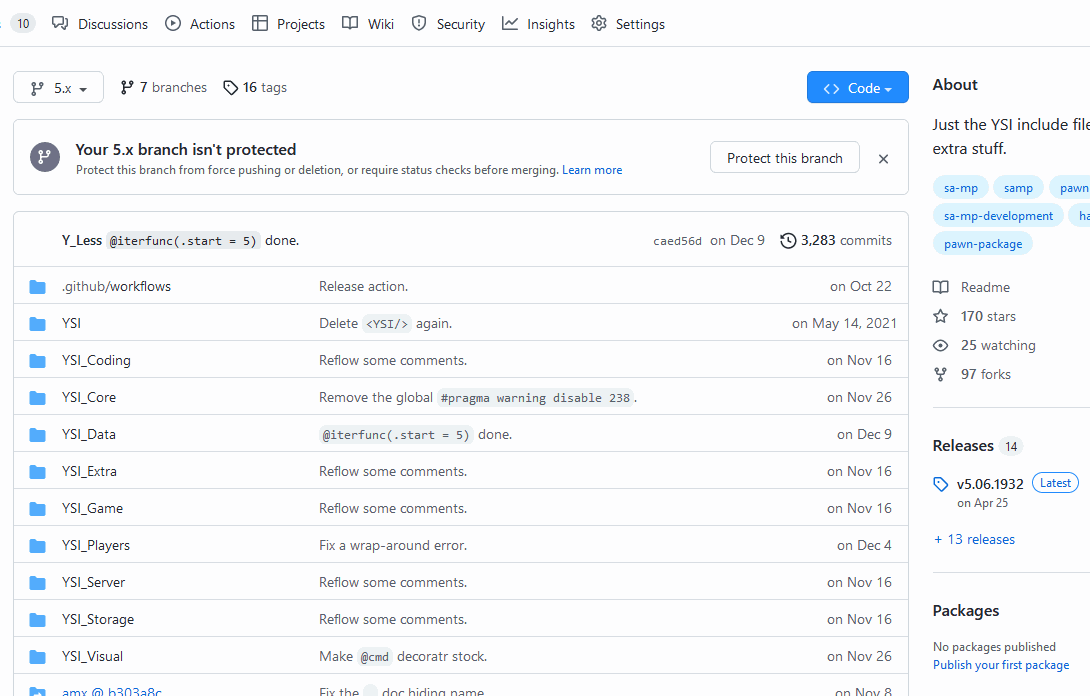Open the Readme link in About
Viewport: 1090px width, 696px height.
tap(985, 287)
